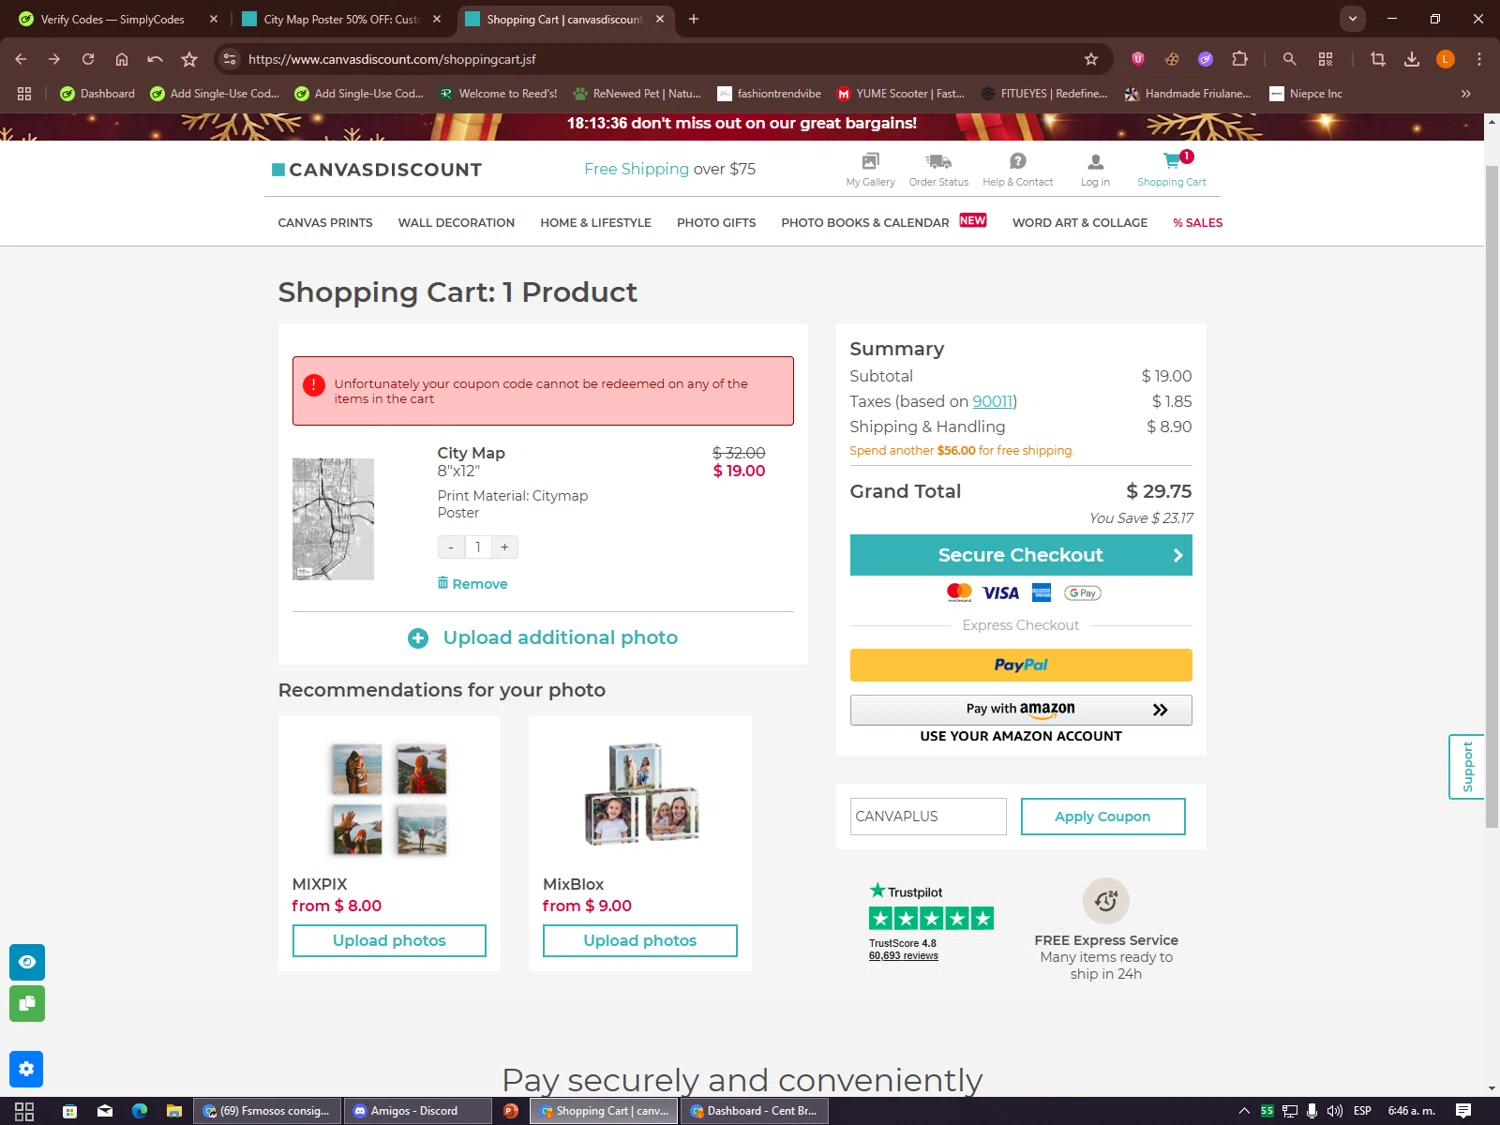Open the browser extensions puzzle icon
Viewport: 1500px width, 1125px height.
tap(1240, 59)
